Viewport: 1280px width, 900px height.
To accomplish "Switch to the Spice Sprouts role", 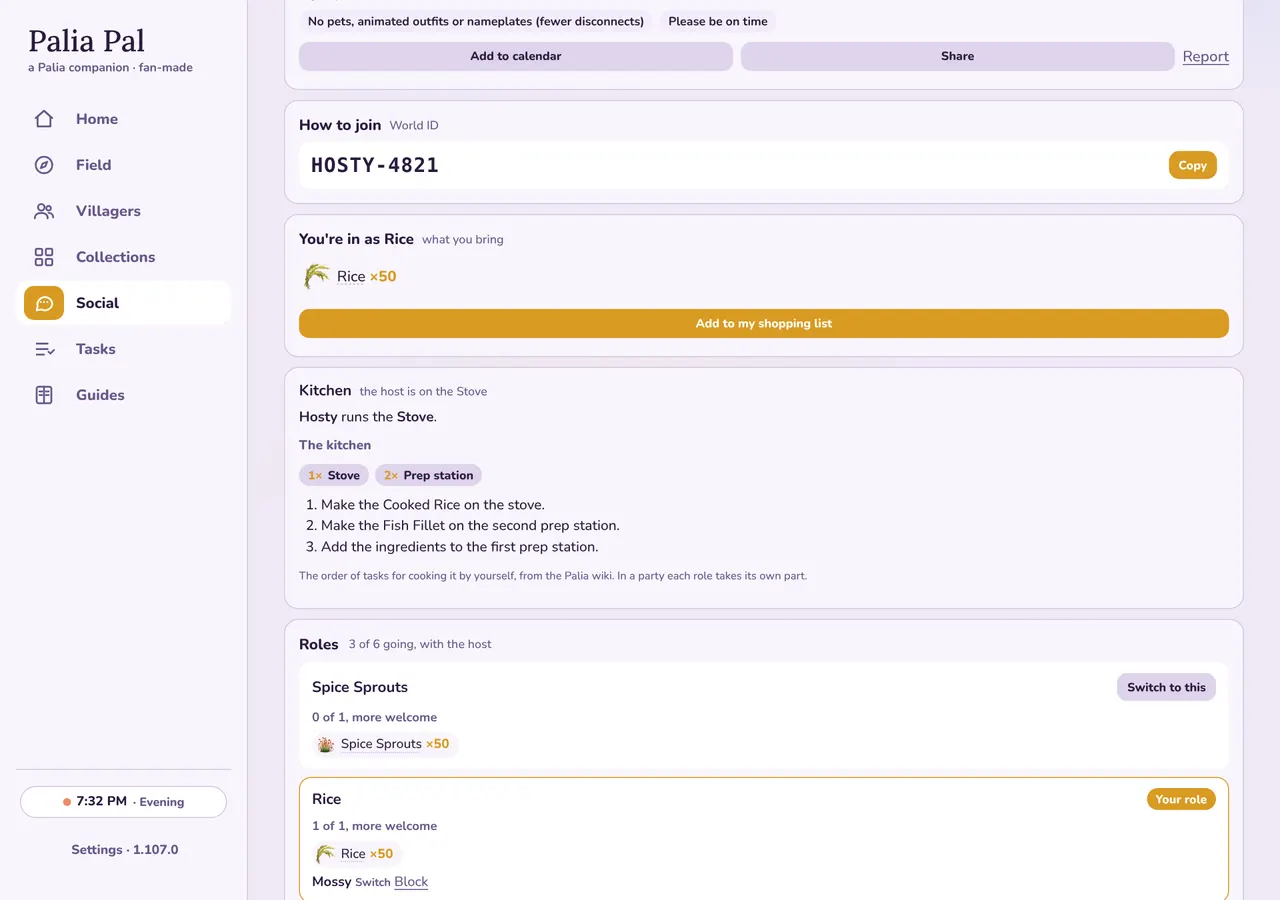I will point(1166,687).
